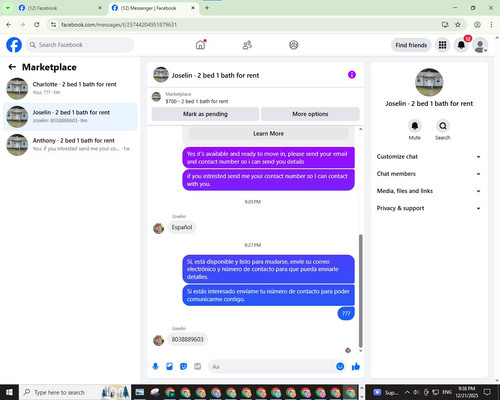The image size is (500, 400).
Task: Open the Home feed icon
Action: (201, 45)
